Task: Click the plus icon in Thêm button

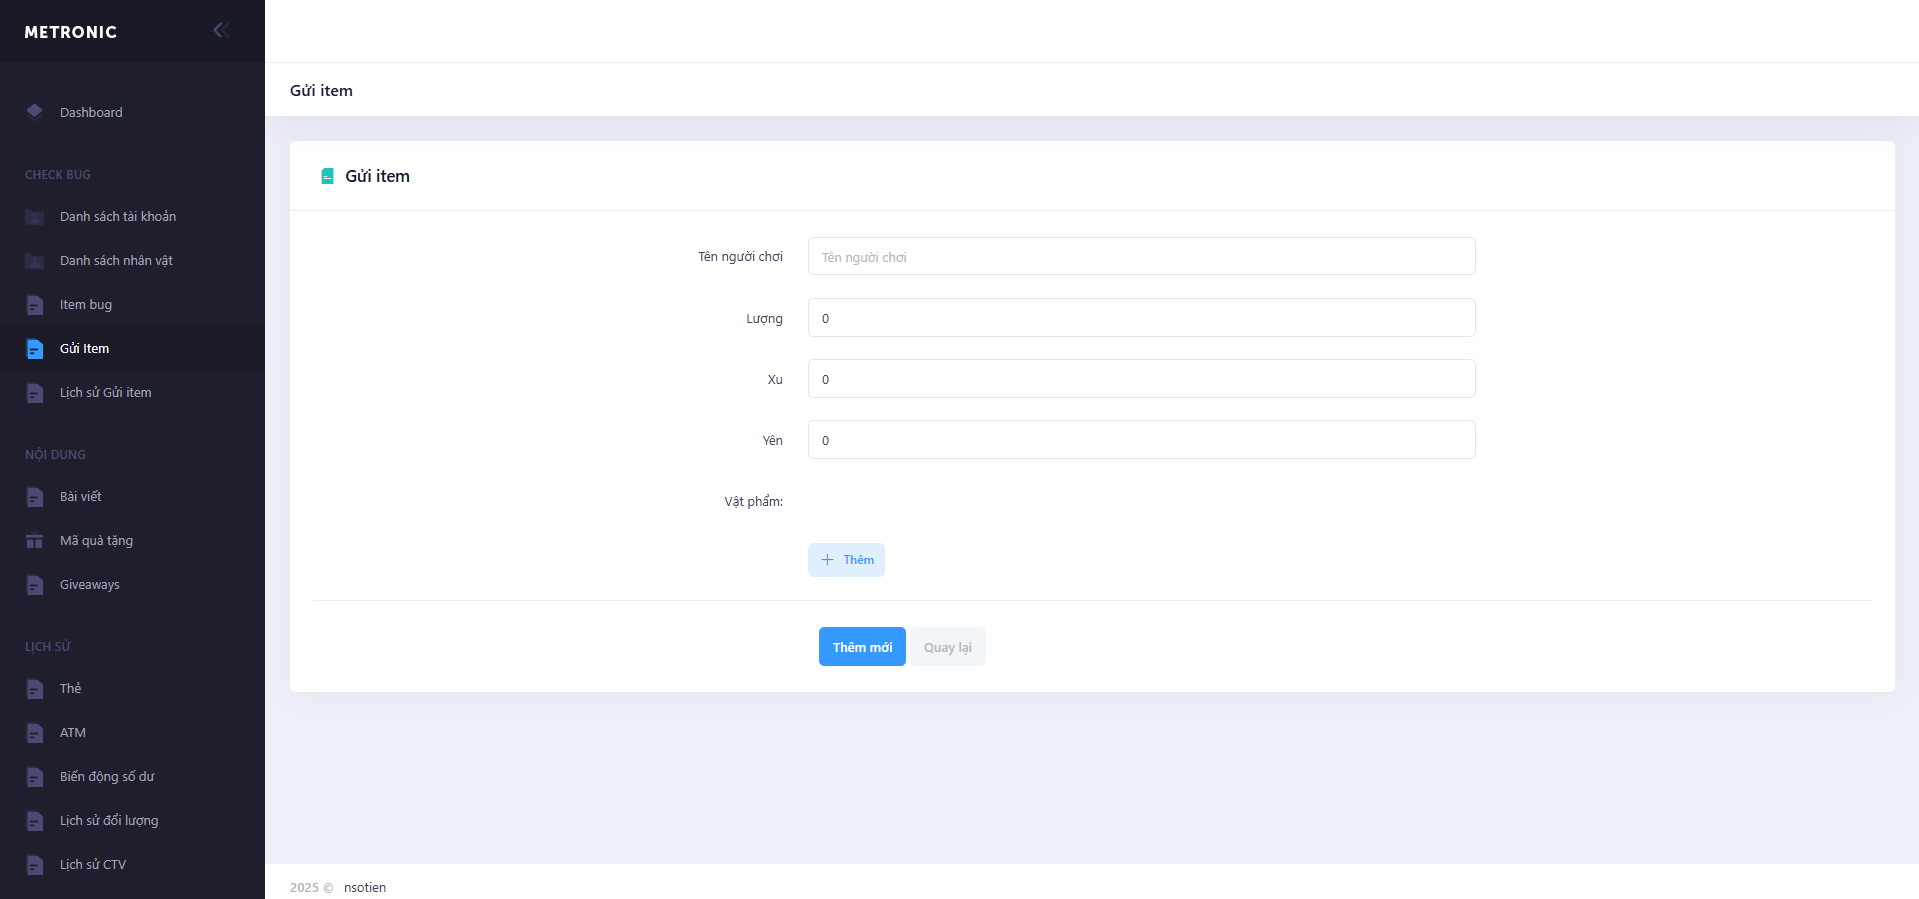Action: (827, 560)
